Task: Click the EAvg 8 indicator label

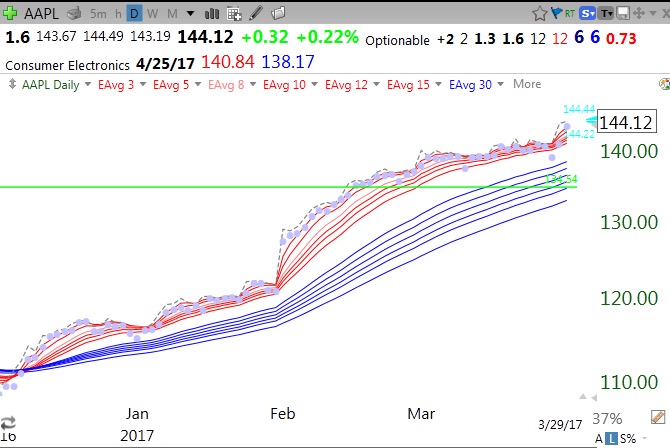Action: click(226, 85)
